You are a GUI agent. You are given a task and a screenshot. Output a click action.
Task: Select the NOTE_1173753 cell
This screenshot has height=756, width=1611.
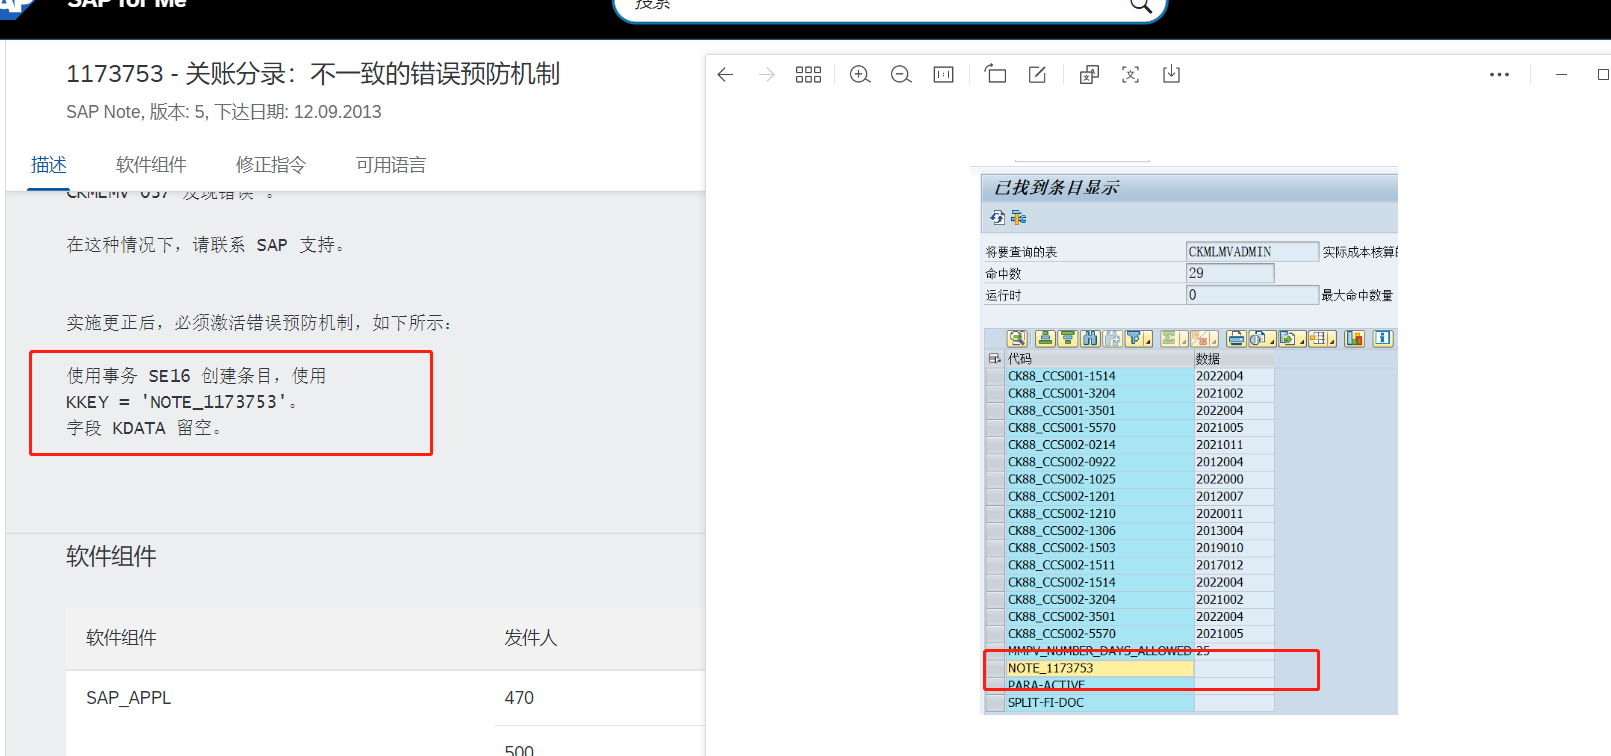pyautogui.click(x=1100, y=668)
